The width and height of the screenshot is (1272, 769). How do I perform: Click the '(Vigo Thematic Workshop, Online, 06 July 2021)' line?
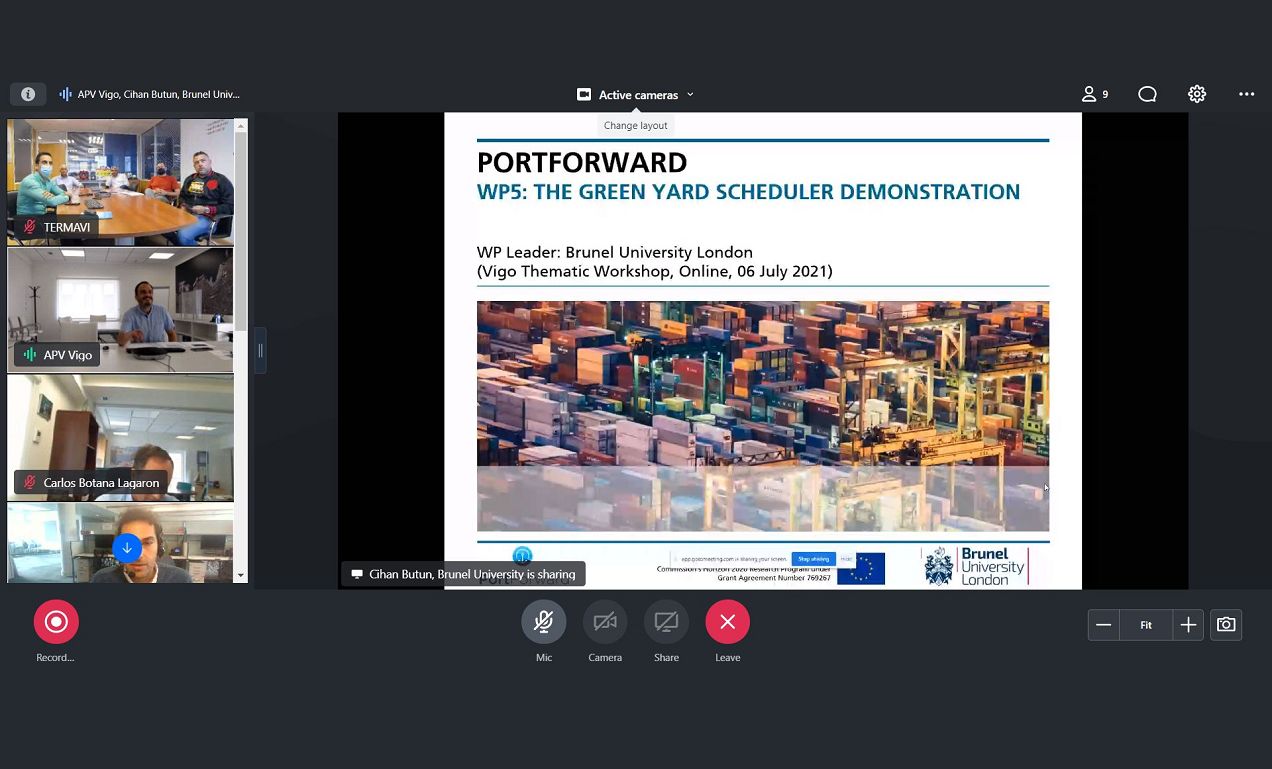[x=655, y=271]
